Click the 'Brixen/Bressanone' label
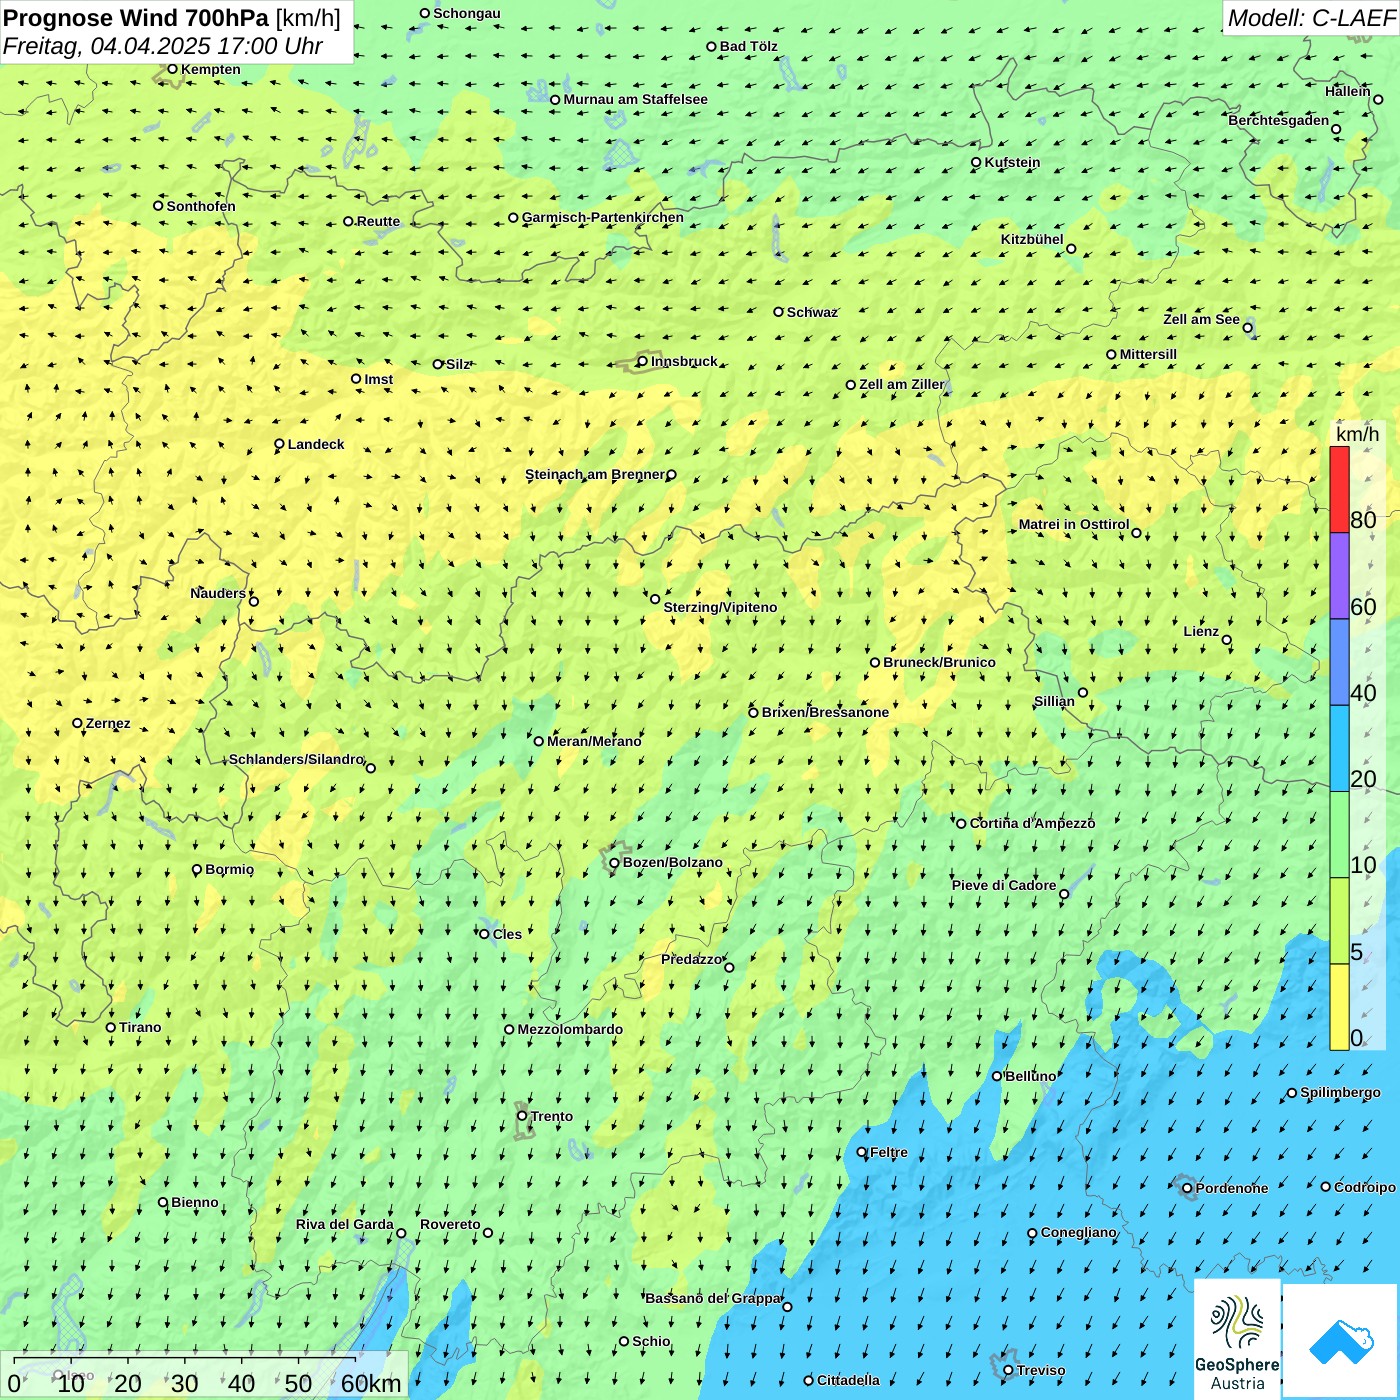 tap(825, 712)
